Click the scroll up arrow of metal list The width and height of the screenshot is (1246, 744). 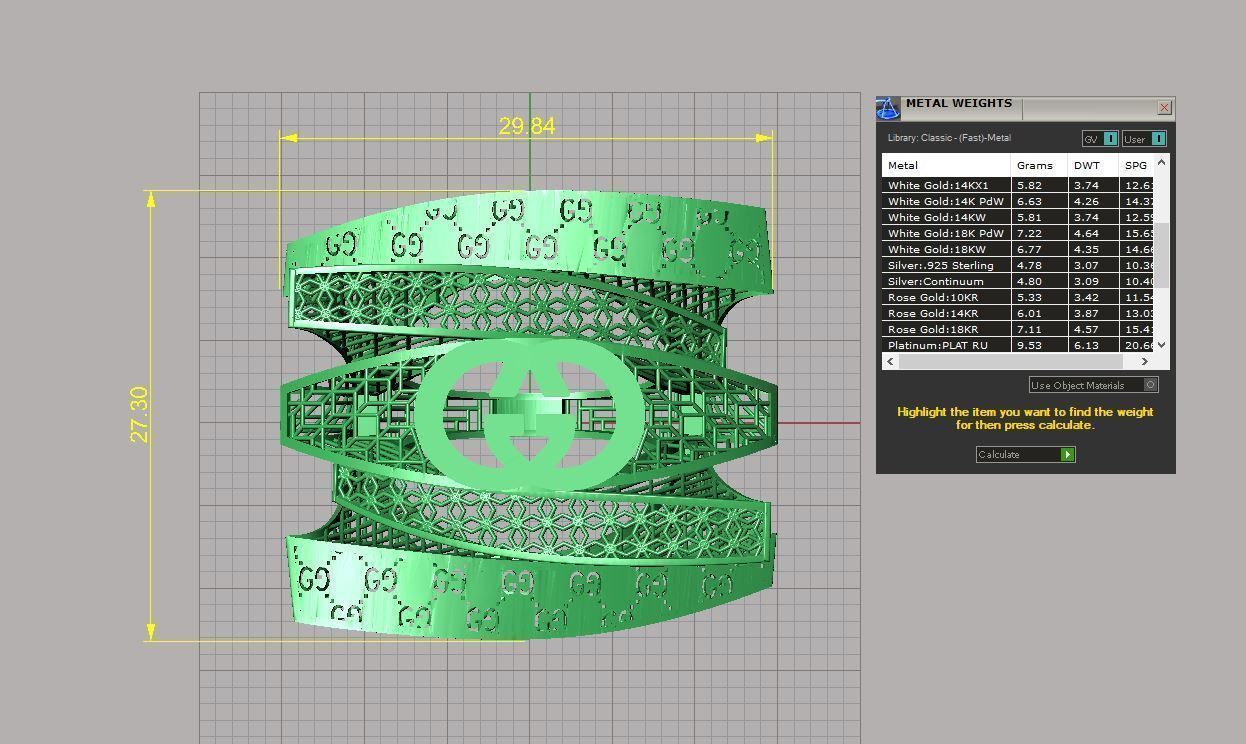[1161, 162]
